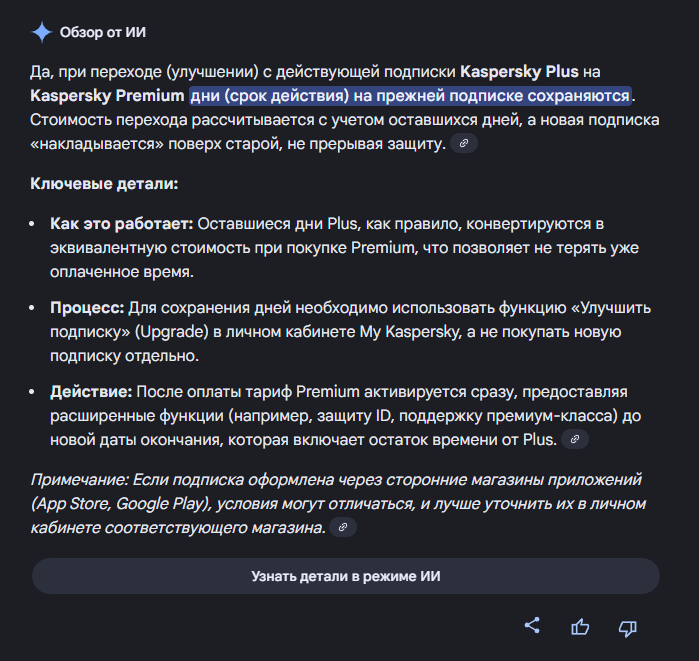Click bold «Kaspersky Plus» in first paragraph
699x661 pixels.
tap(519, 72)
